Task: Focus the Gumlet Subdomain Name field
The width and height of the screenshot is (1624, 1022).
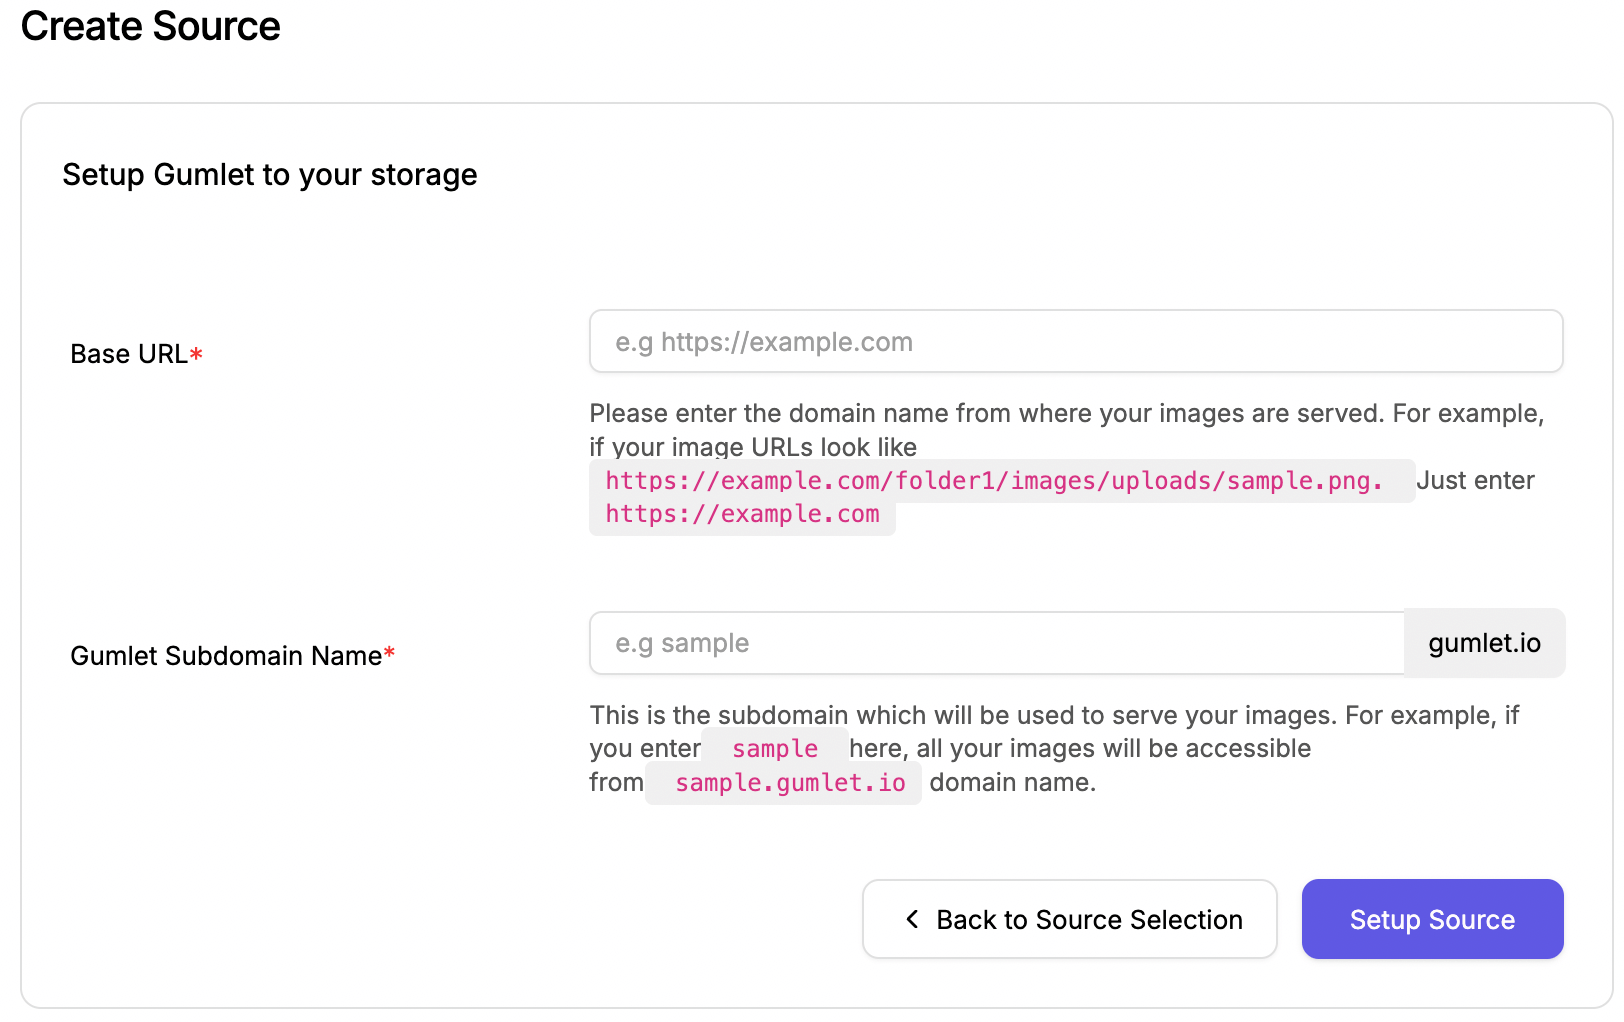Action: pyautogui.click(x=997, y=643)
